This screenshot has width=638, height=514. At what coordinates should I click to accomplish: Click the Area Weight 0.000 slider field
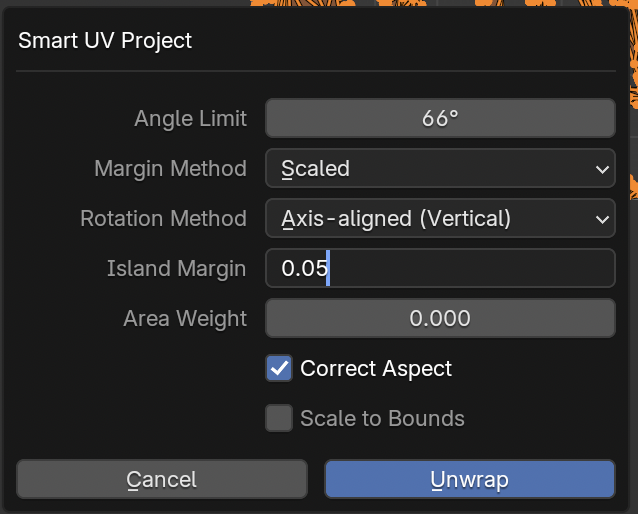(440, 319)
